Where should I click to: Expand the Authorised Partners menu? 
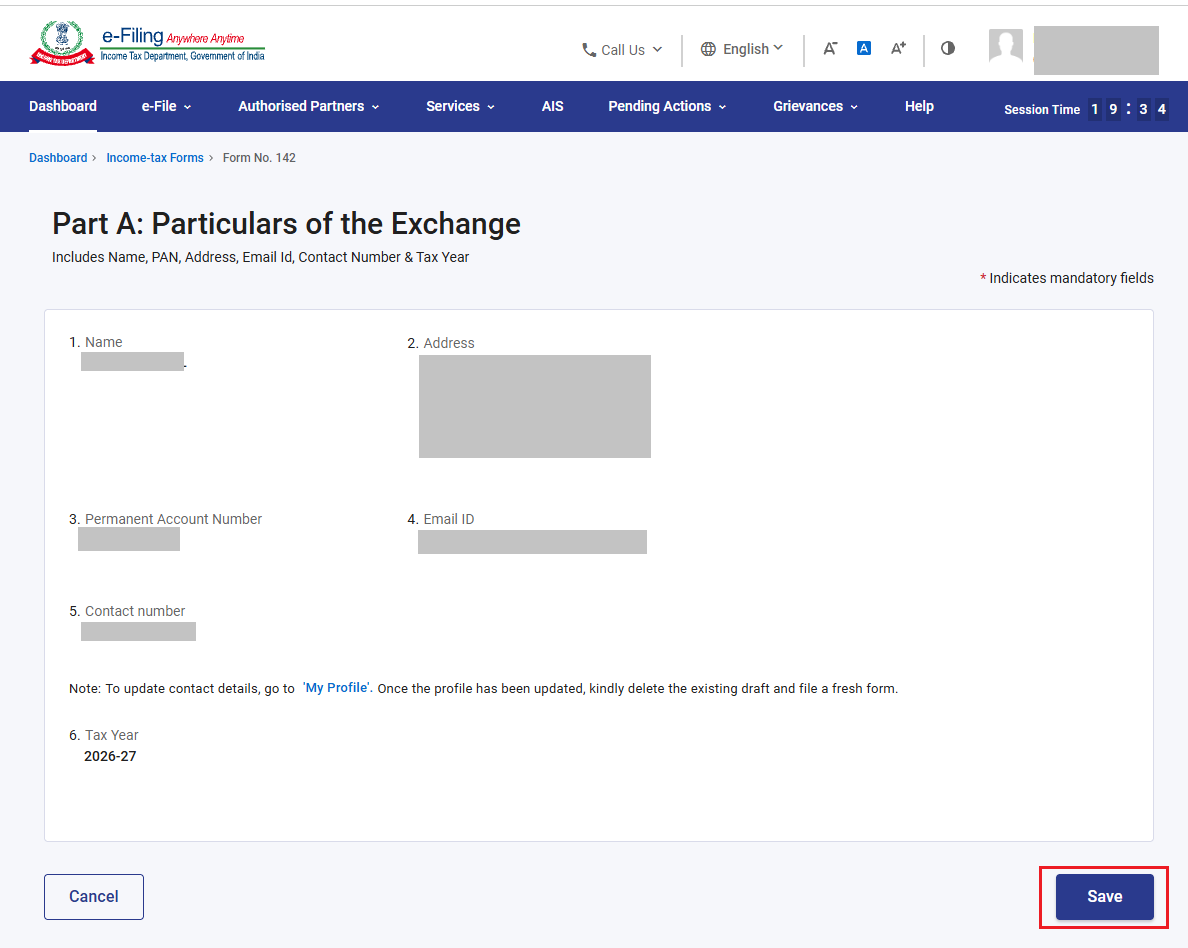coord(308,107)
